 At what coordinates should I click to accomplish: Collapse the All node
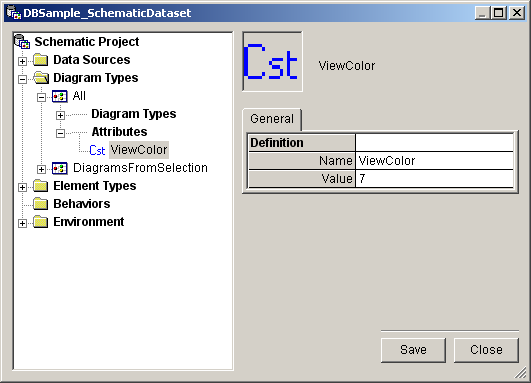(41, 98)
